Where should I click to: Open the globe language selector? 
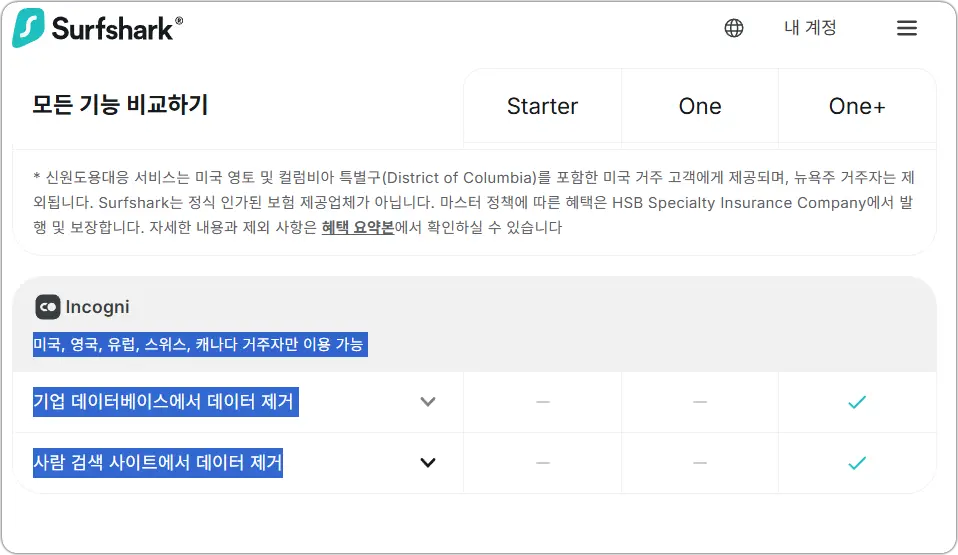click(x=734, y=28)
